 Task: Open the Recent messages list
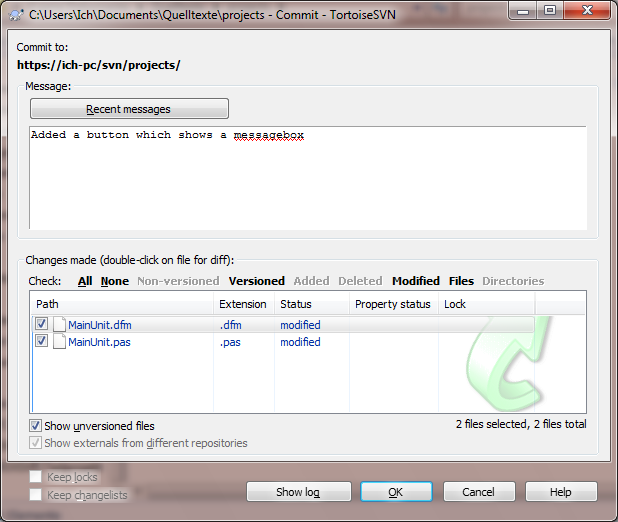129,109
